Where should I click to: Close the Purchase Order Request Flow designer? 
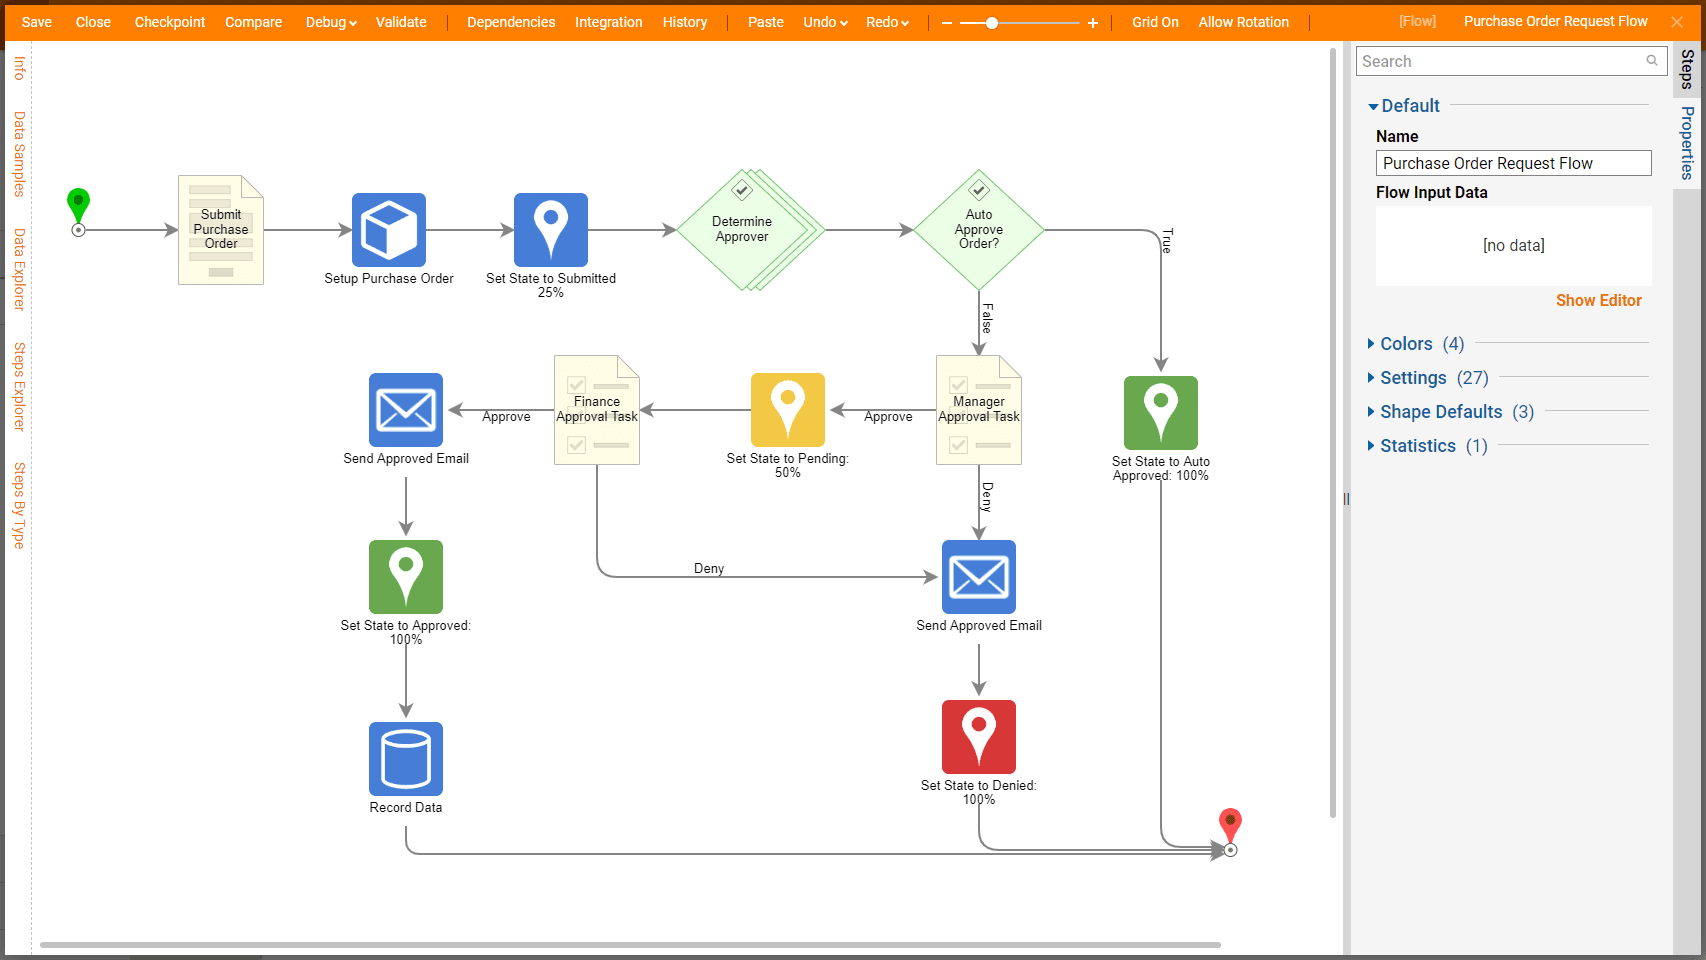tap(1677, 22)
